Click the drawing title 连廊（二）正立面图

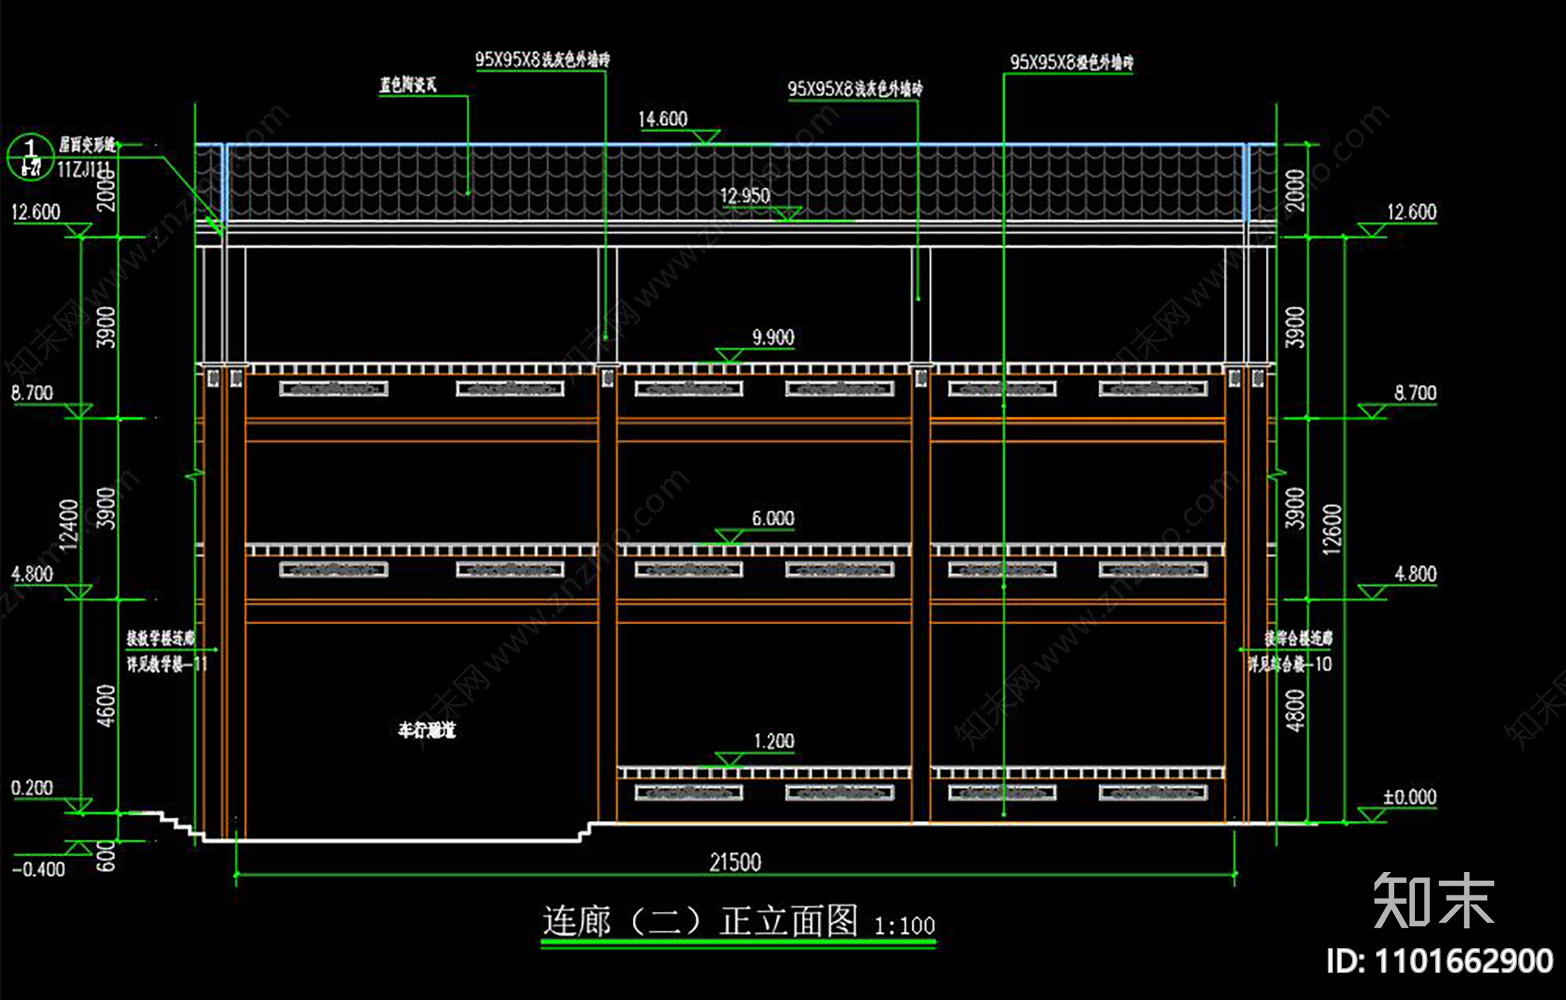point(701,921)
